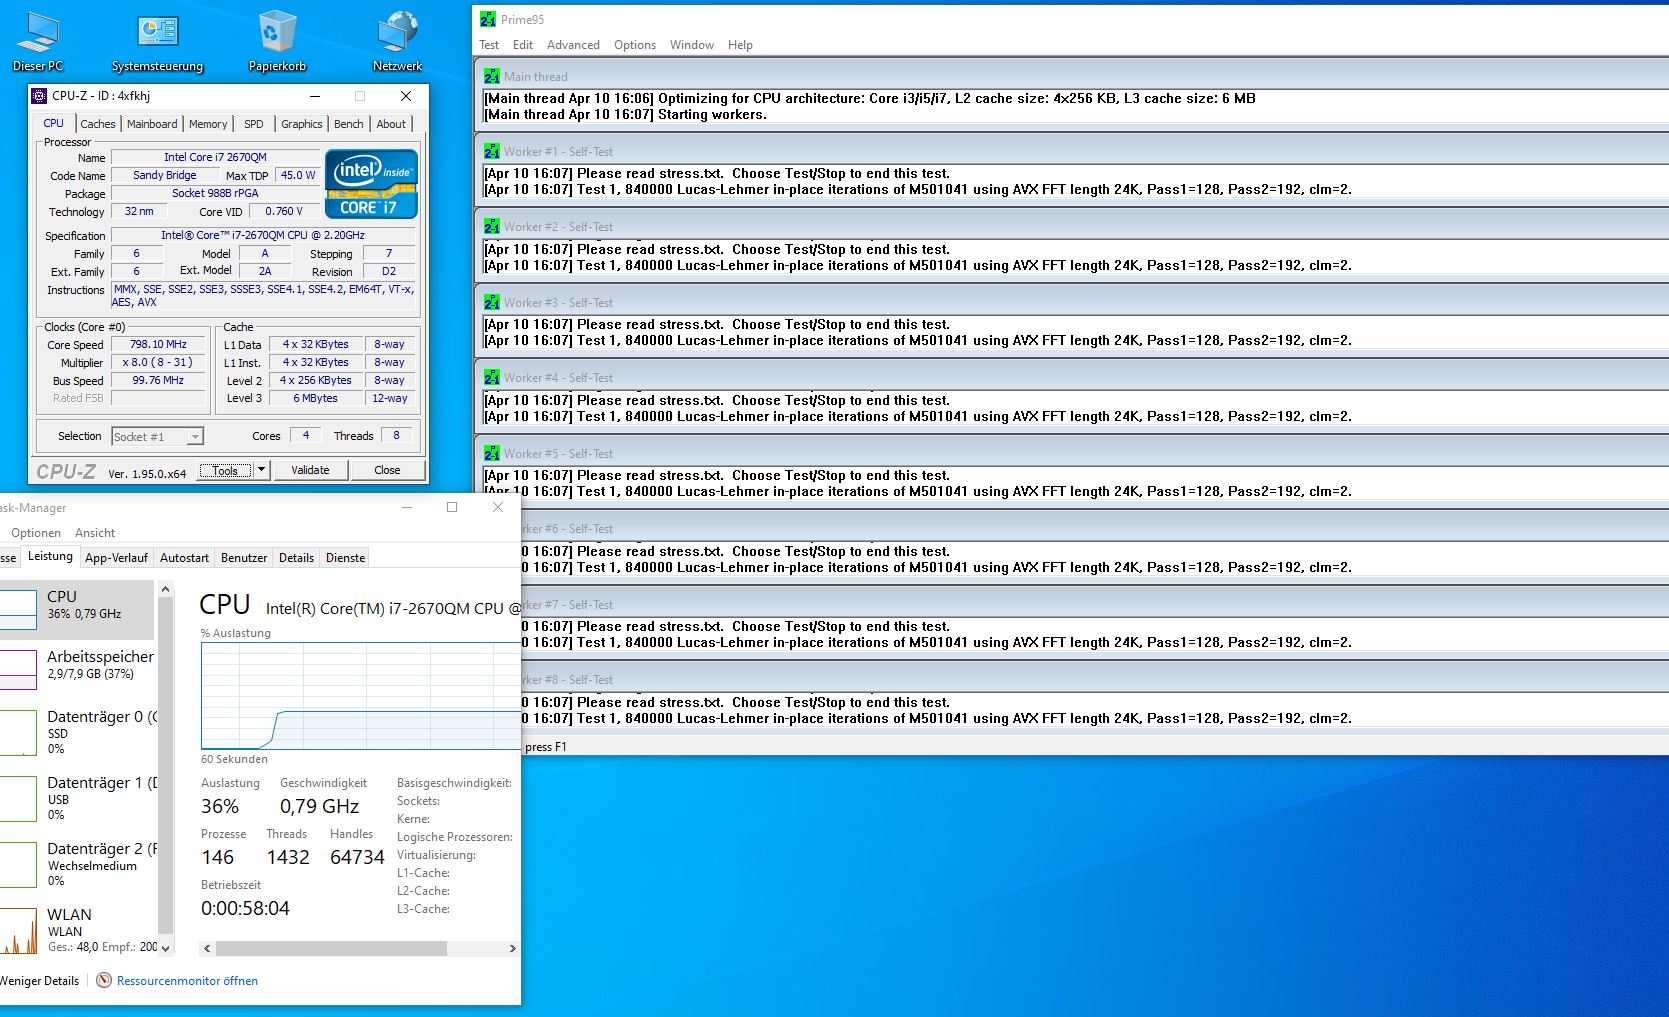Image resolution: width=1669 pixels, height=1017 pixels.
Task: Click the Core Speed value '798.10 MHz'
Action: 158,344
